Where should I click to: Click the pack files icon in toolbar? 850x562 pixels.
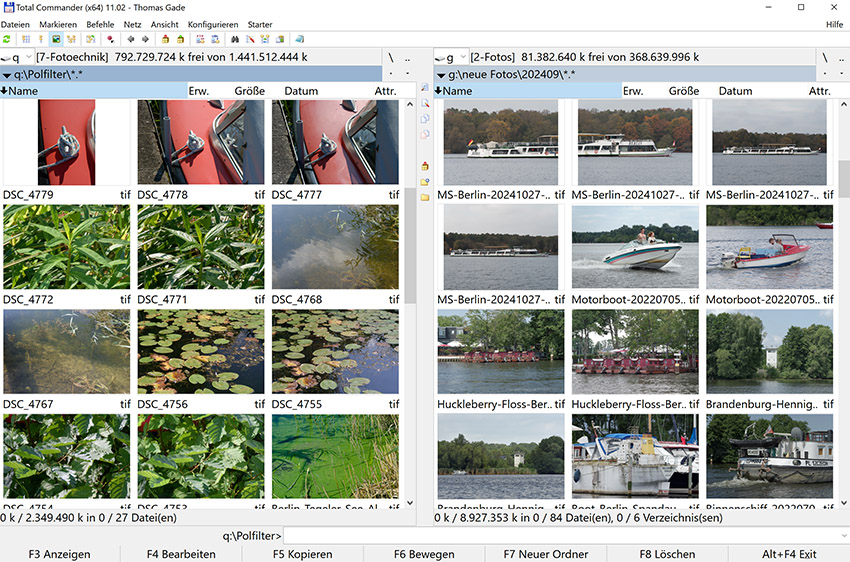tap(165, 39)
